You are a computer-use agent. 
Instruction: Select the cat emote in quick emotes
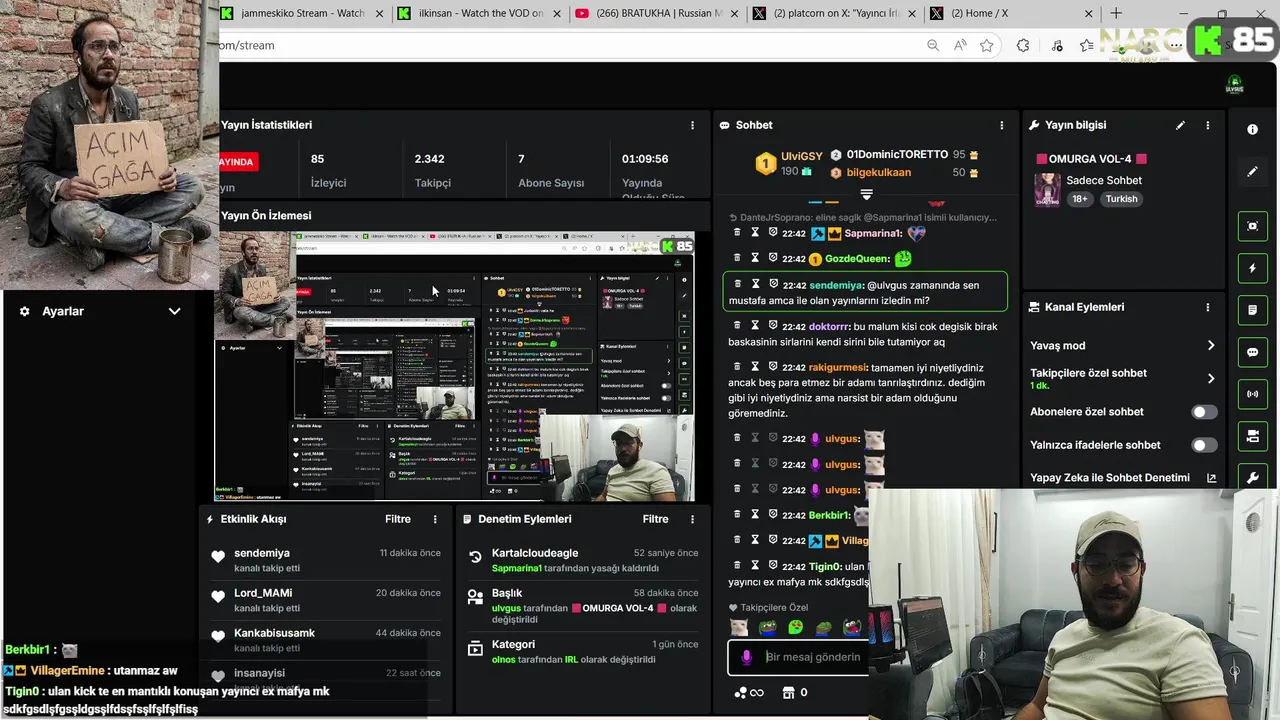click(738, 628)
